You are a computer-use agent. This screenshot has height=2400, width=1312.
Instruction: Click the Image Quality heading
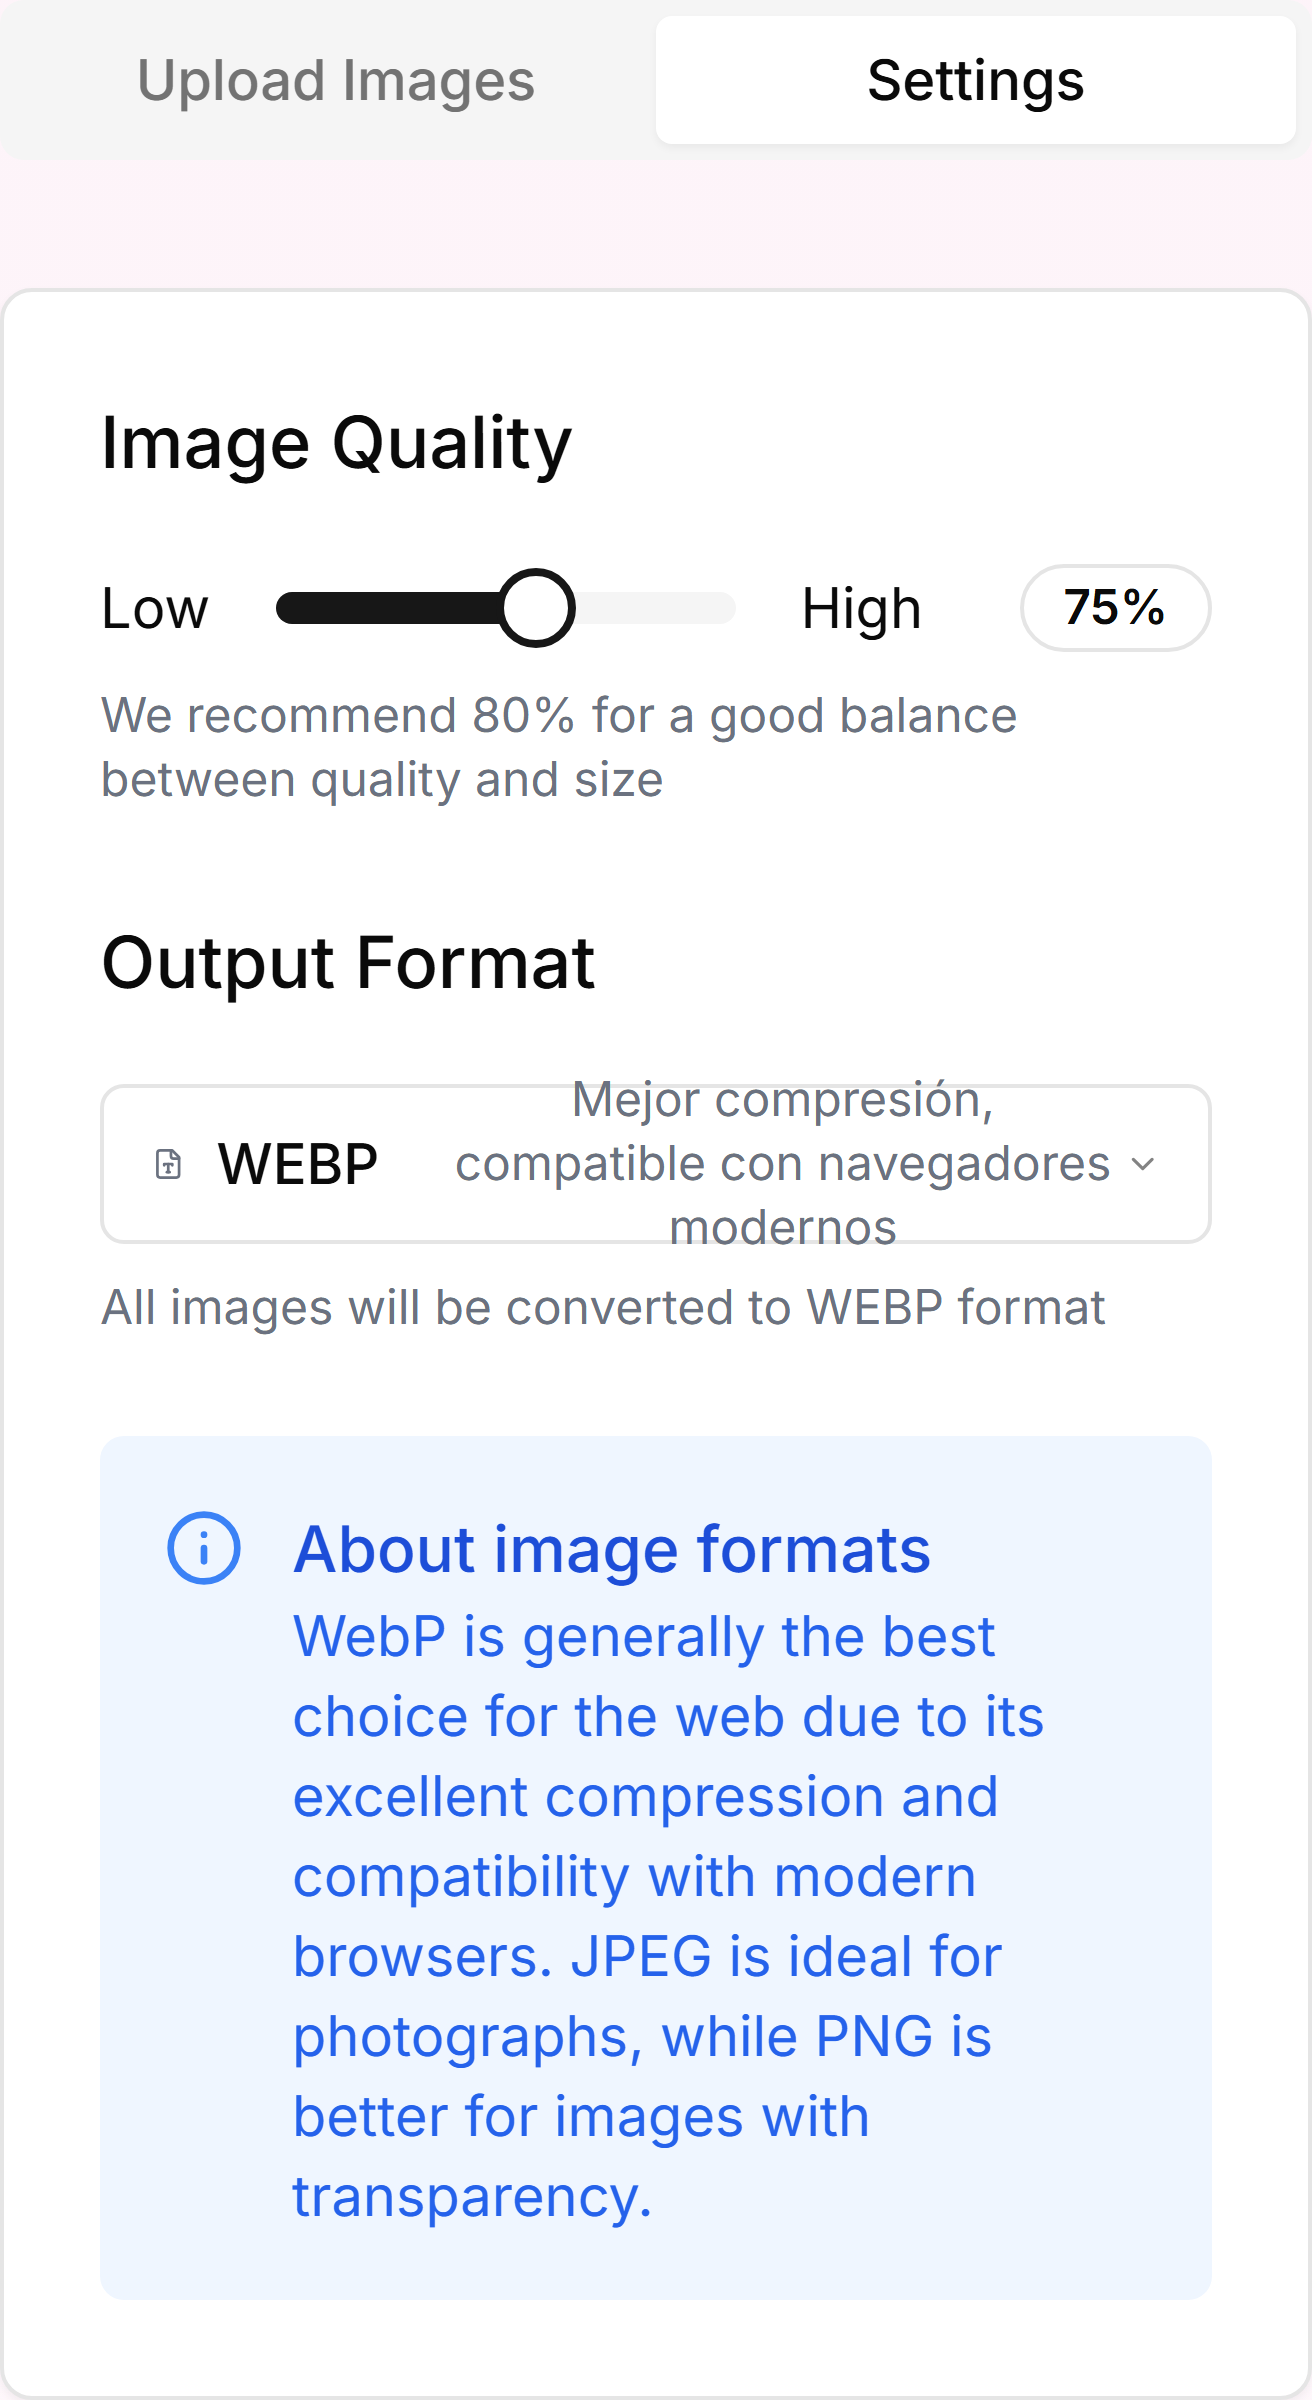coord(337,443)
